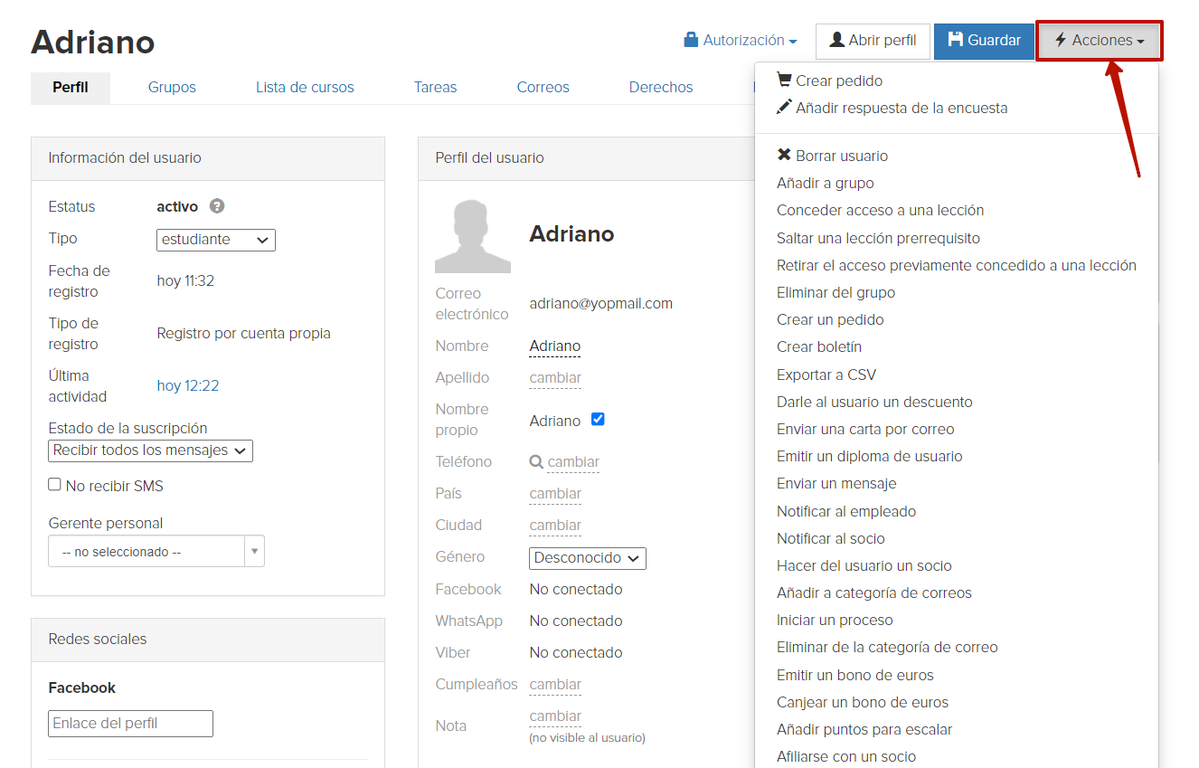This screenshot has width=1199, height=768.
Task: Choose Emitir un diploma de usuario
Action: point(869,457)
